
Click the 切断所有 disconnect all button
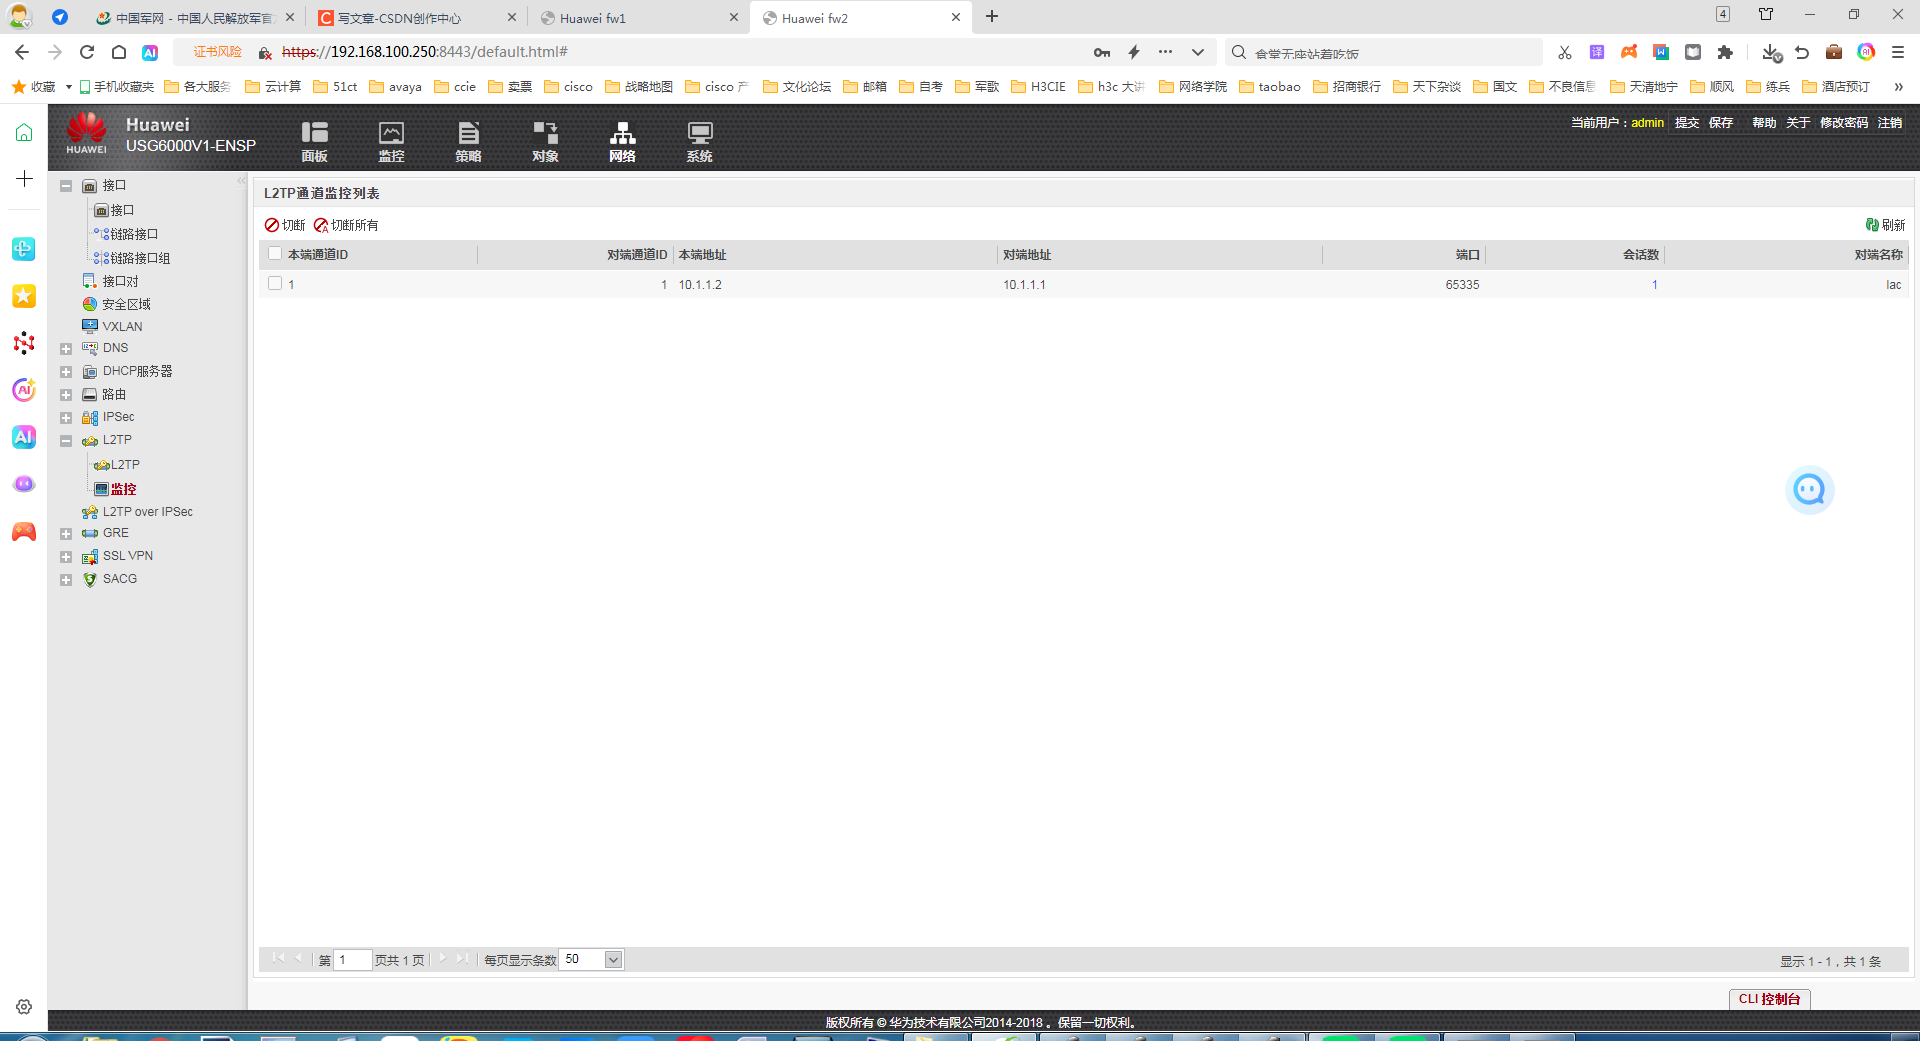[x=346, y=225]
